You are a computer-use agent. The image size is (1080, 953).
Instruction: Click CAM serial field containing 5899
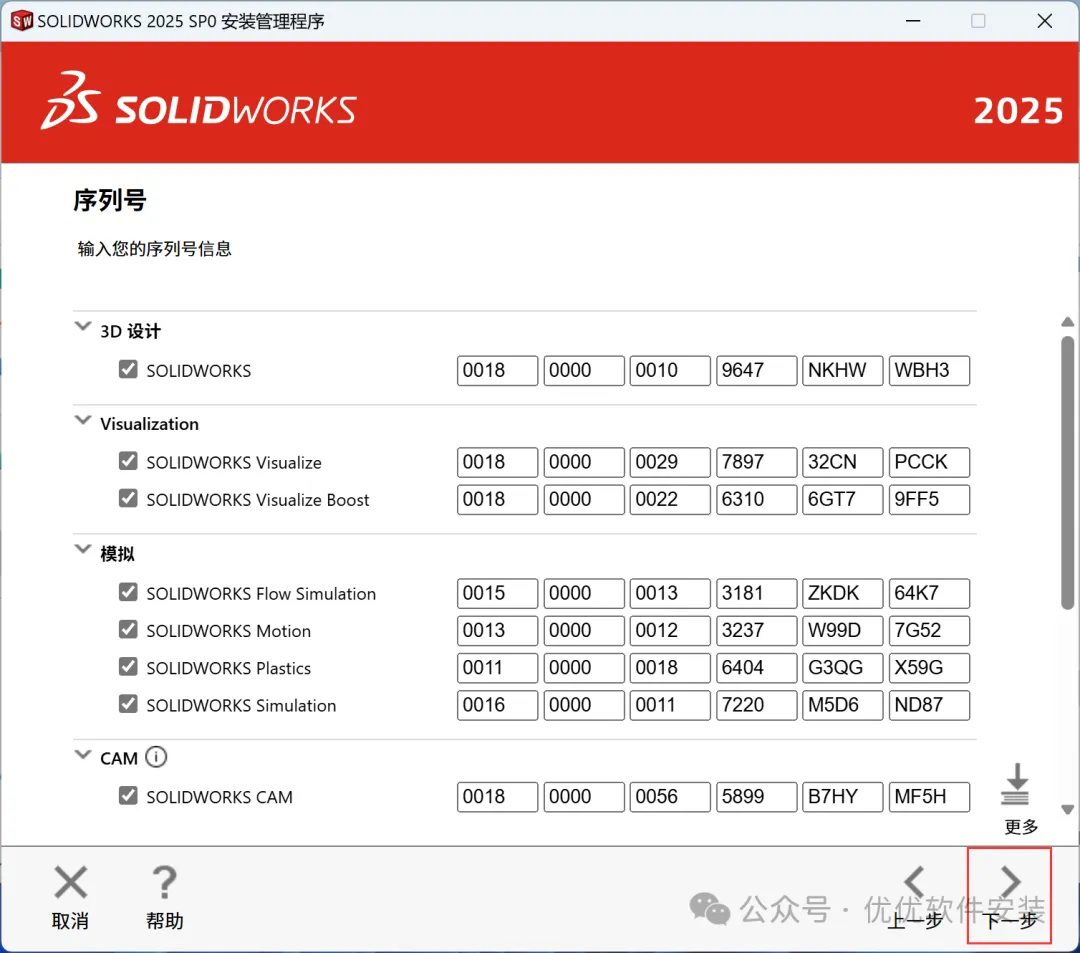756,797
